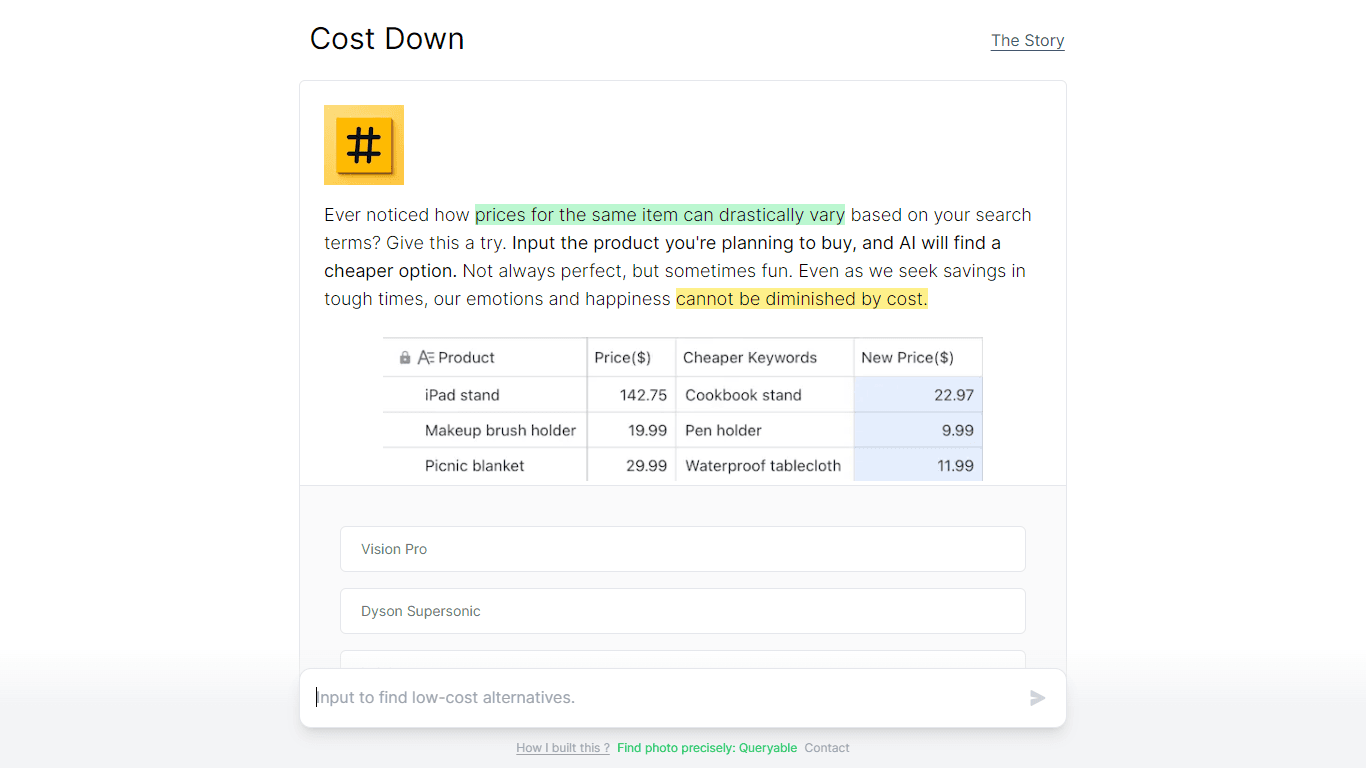Screen dimensions: 1366x768
Task: Open Find photo precisely: Queryable link
Action: [707, 748]
